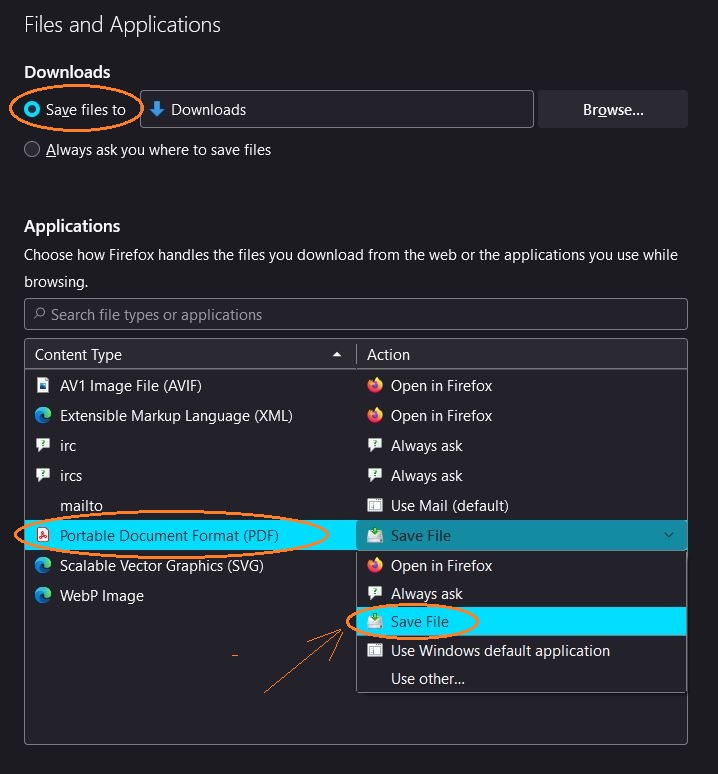
Task: Choose 'Open in Firefox' from dropdown menu
Action: (x=441, y=565)
